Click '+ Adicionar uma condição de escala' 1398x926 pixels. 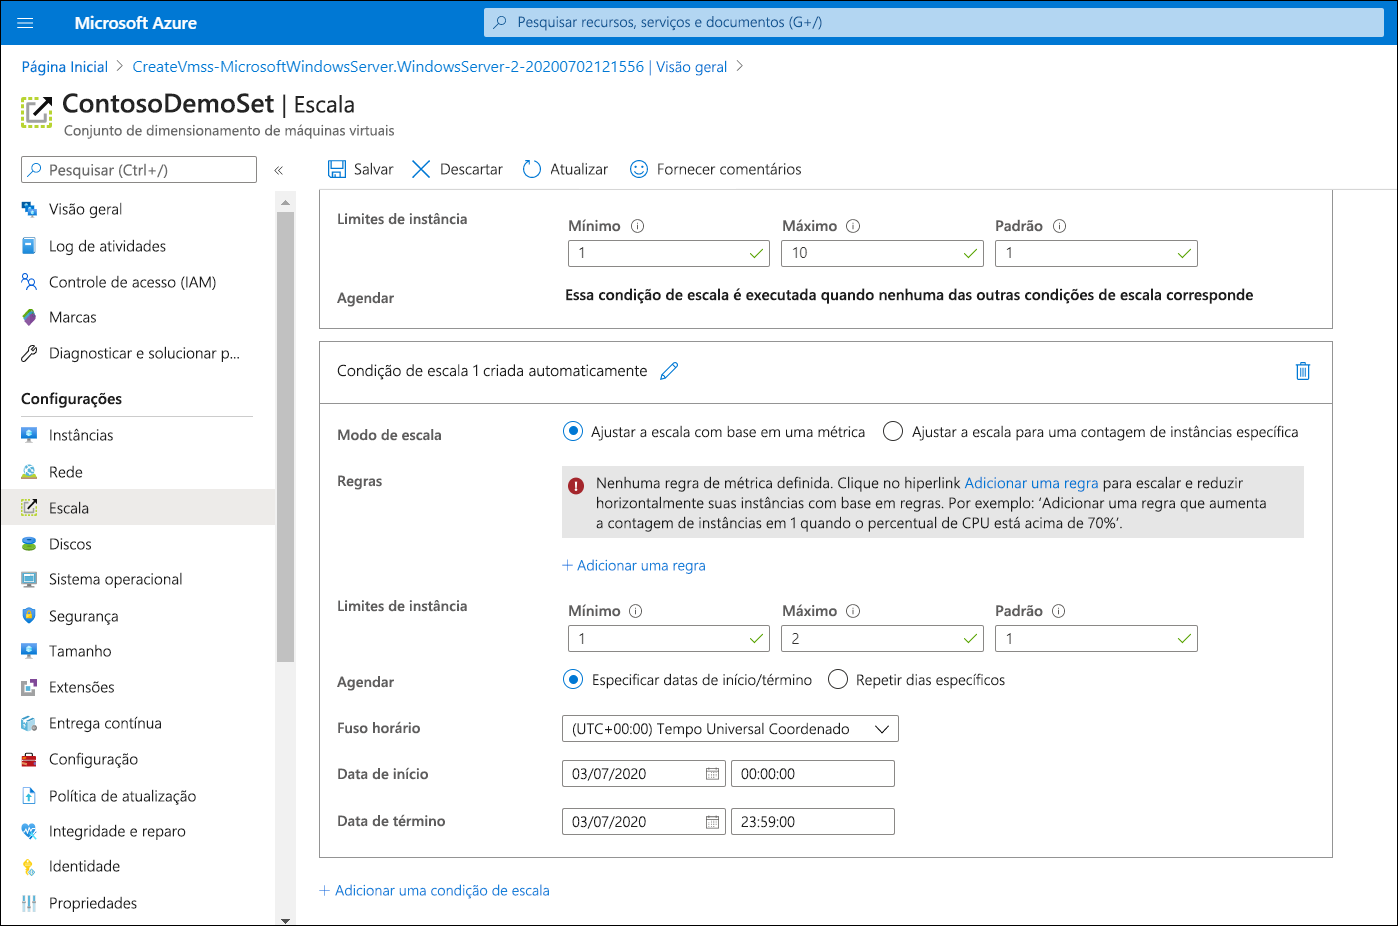434,890
